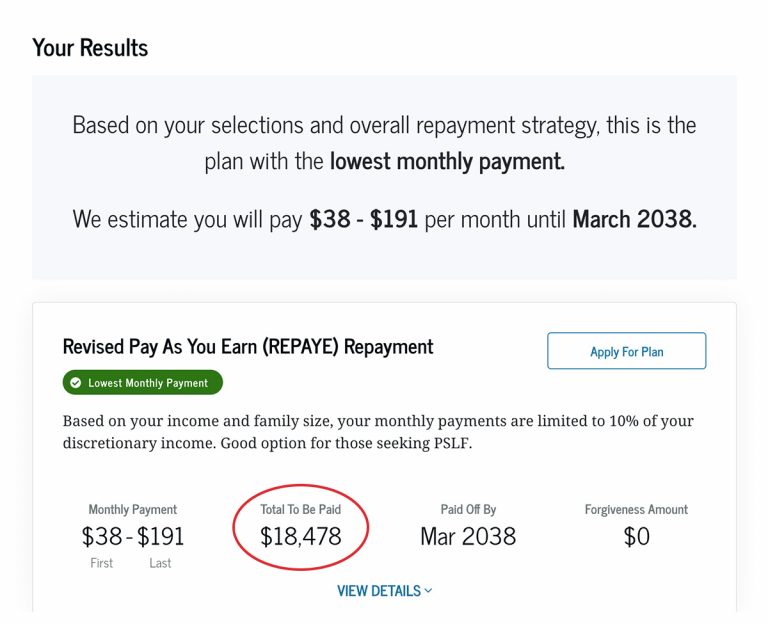This screenshot has width=768, height=624.
Task: Click the discretionary income description paragraph
Action: tap(378, 432)
